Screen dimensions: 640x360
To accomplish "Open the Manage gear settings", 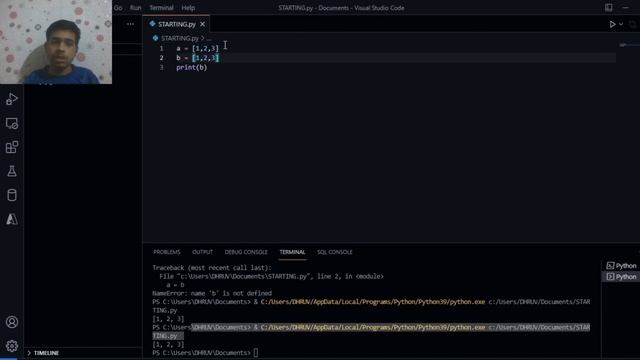I will pos(12,346).
